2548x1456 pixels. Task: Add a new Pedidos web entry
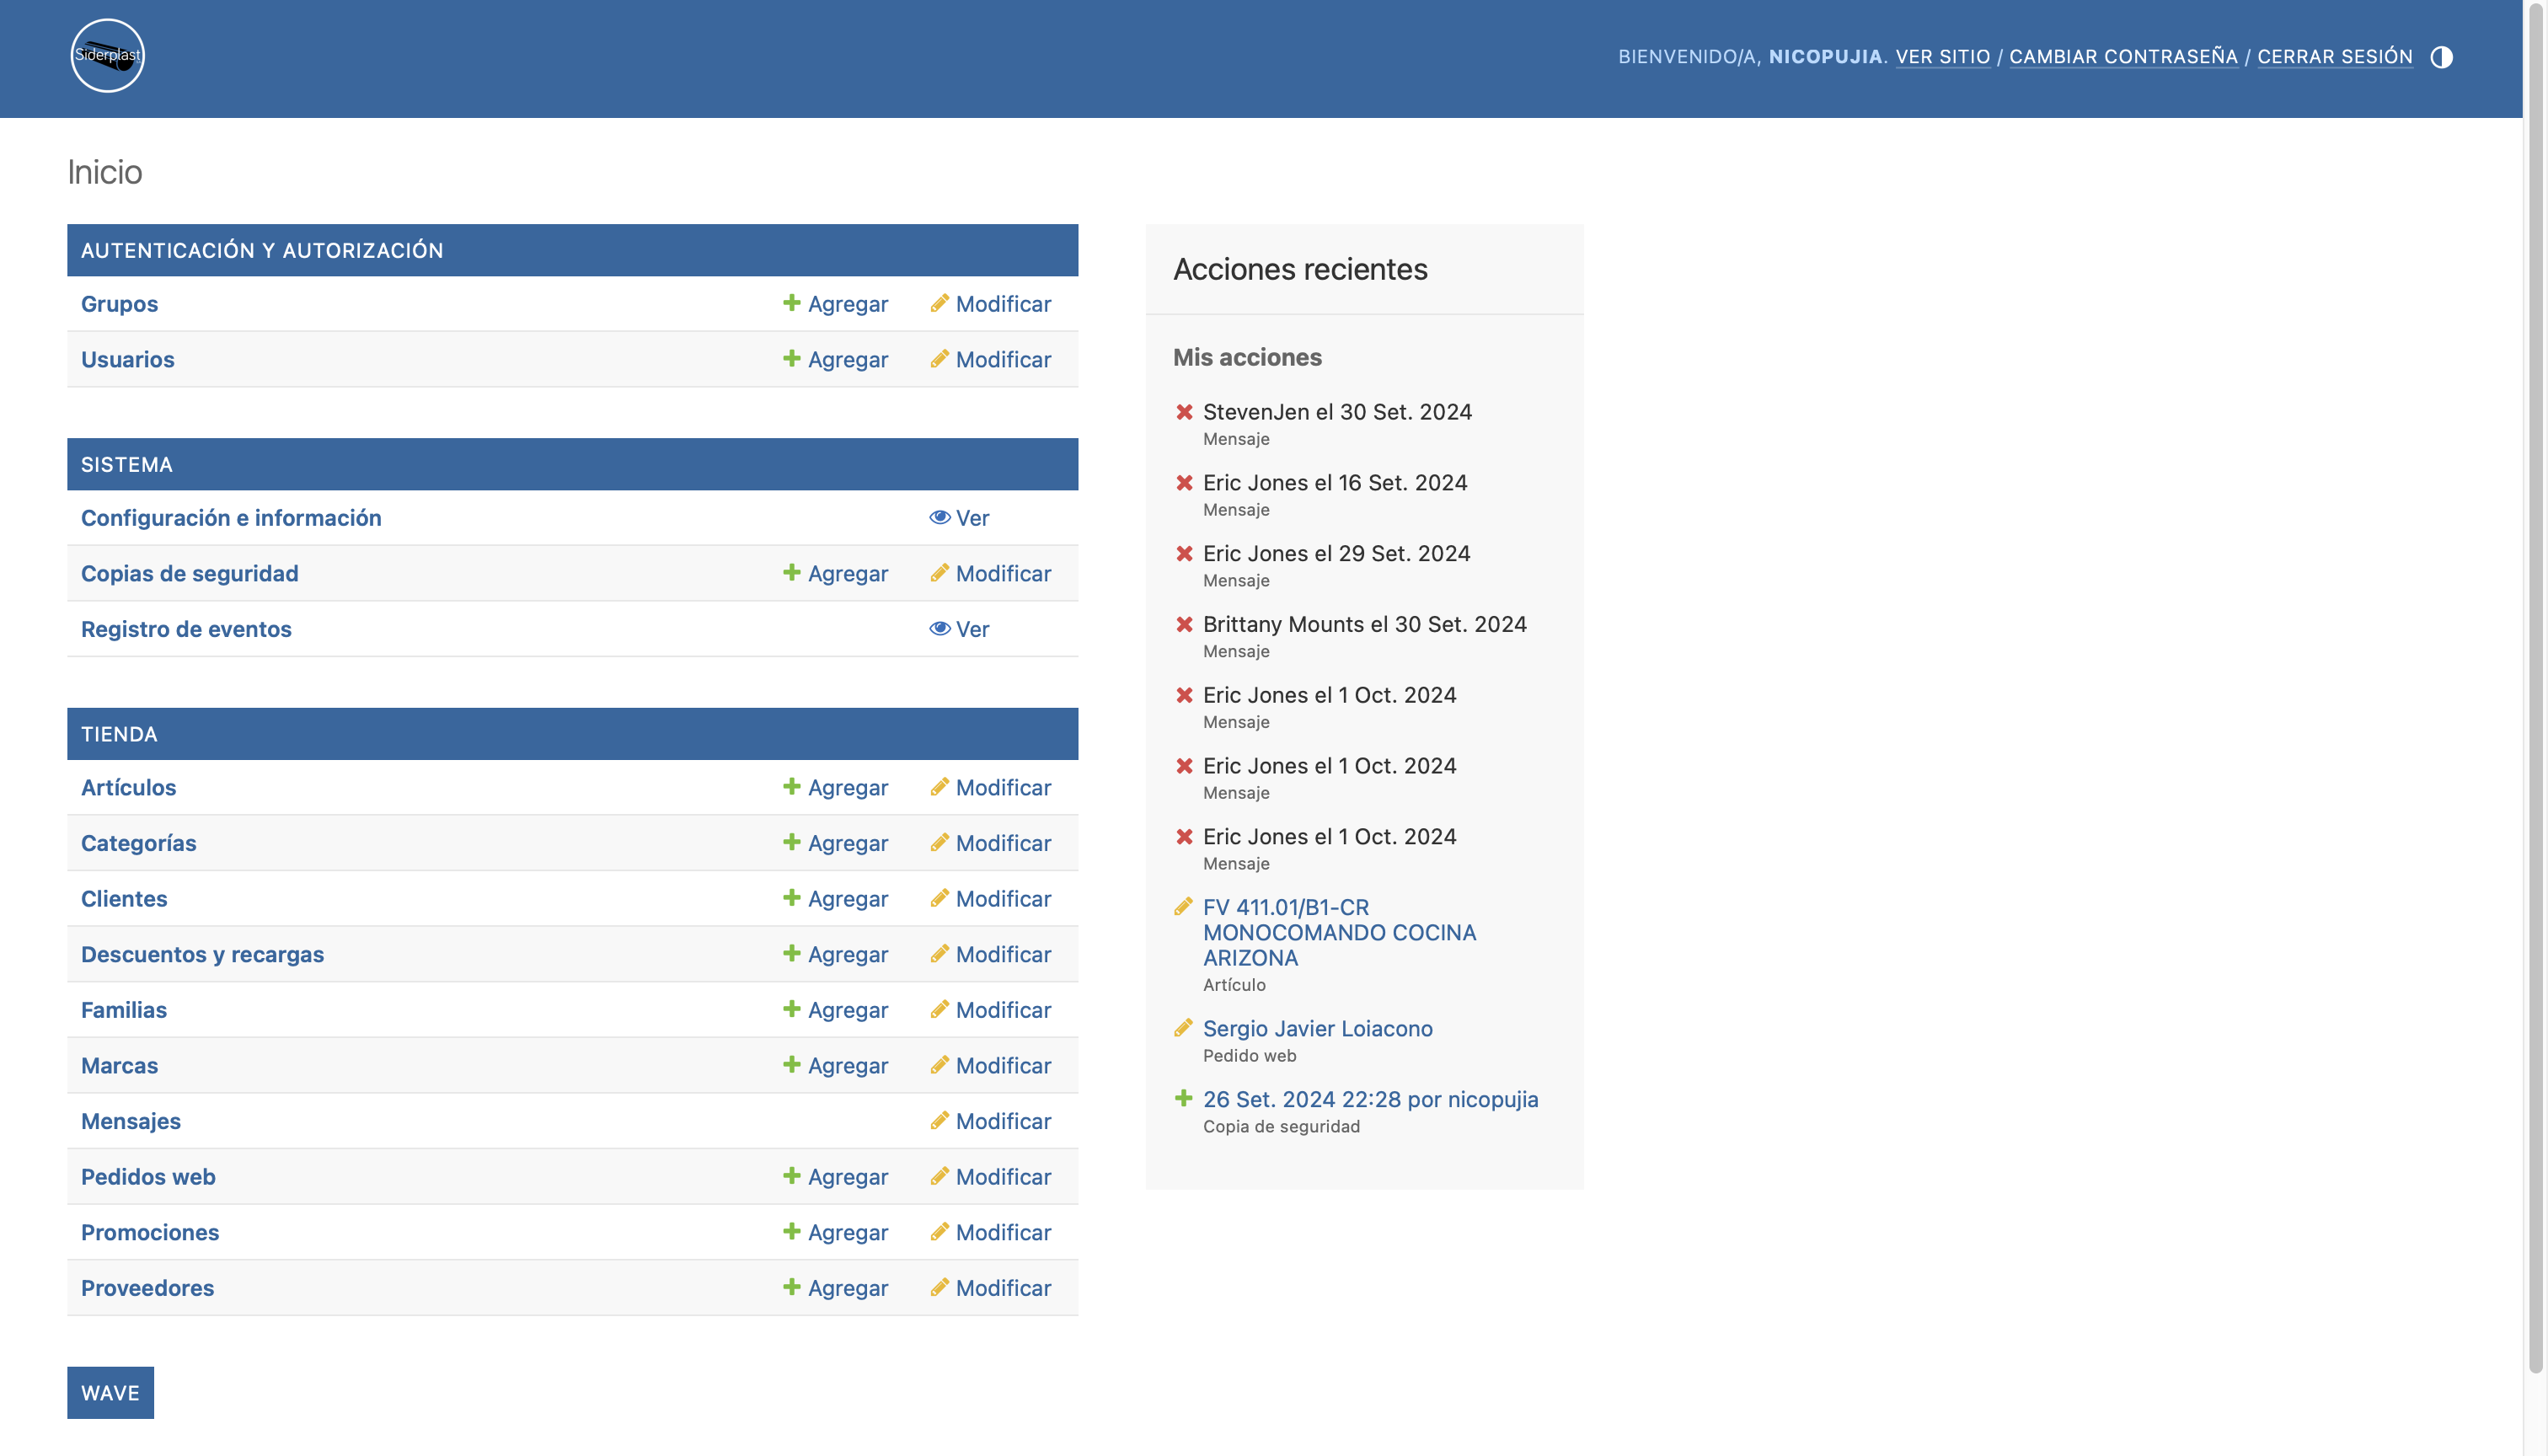tap(835, 1177)
